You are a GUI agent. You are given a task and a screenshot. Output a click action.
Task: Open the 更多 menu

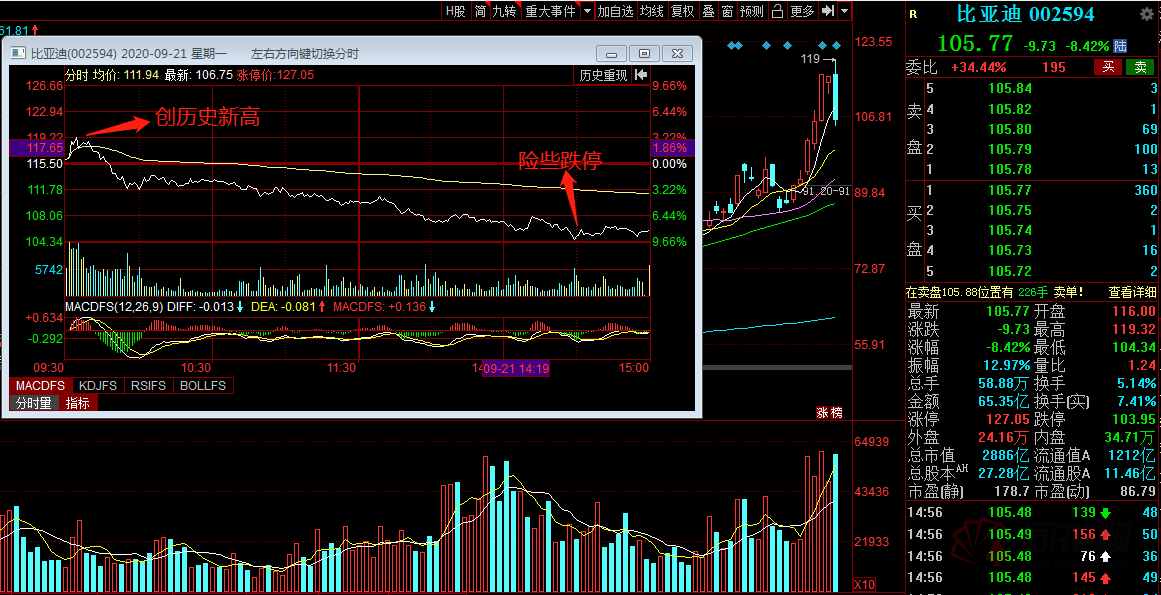[x=802, y=11]
